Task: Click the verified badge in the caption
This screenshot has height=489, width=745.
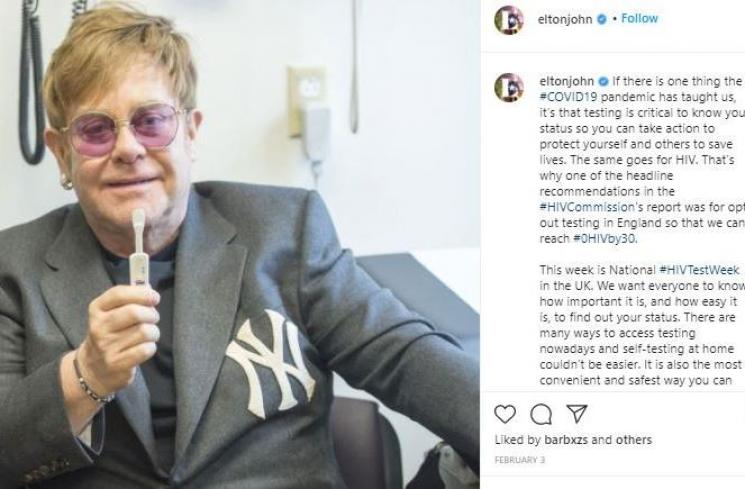Action: tap(602, 80)
